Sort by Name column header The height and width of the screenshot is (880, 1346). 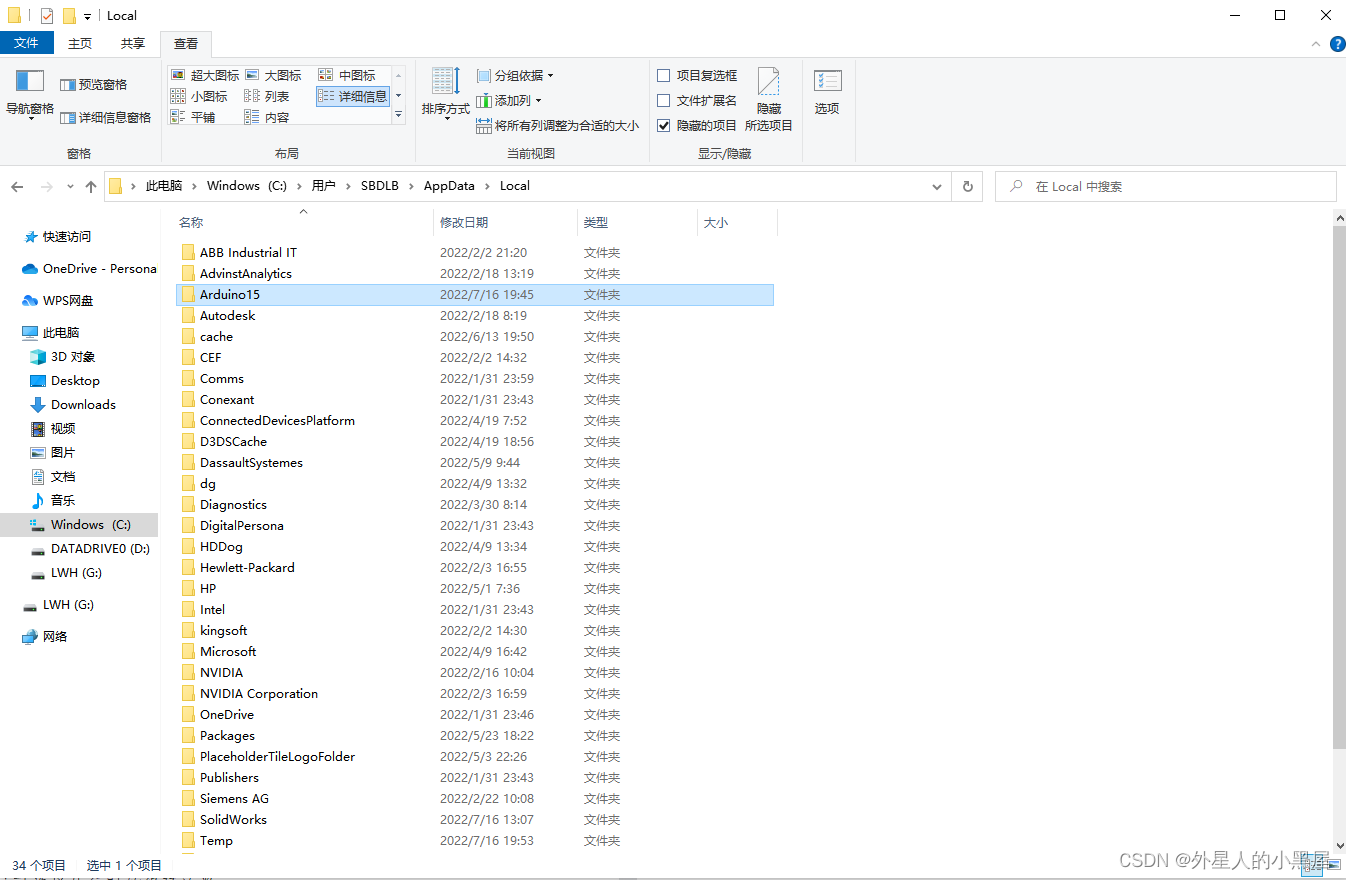click(303, 223)
